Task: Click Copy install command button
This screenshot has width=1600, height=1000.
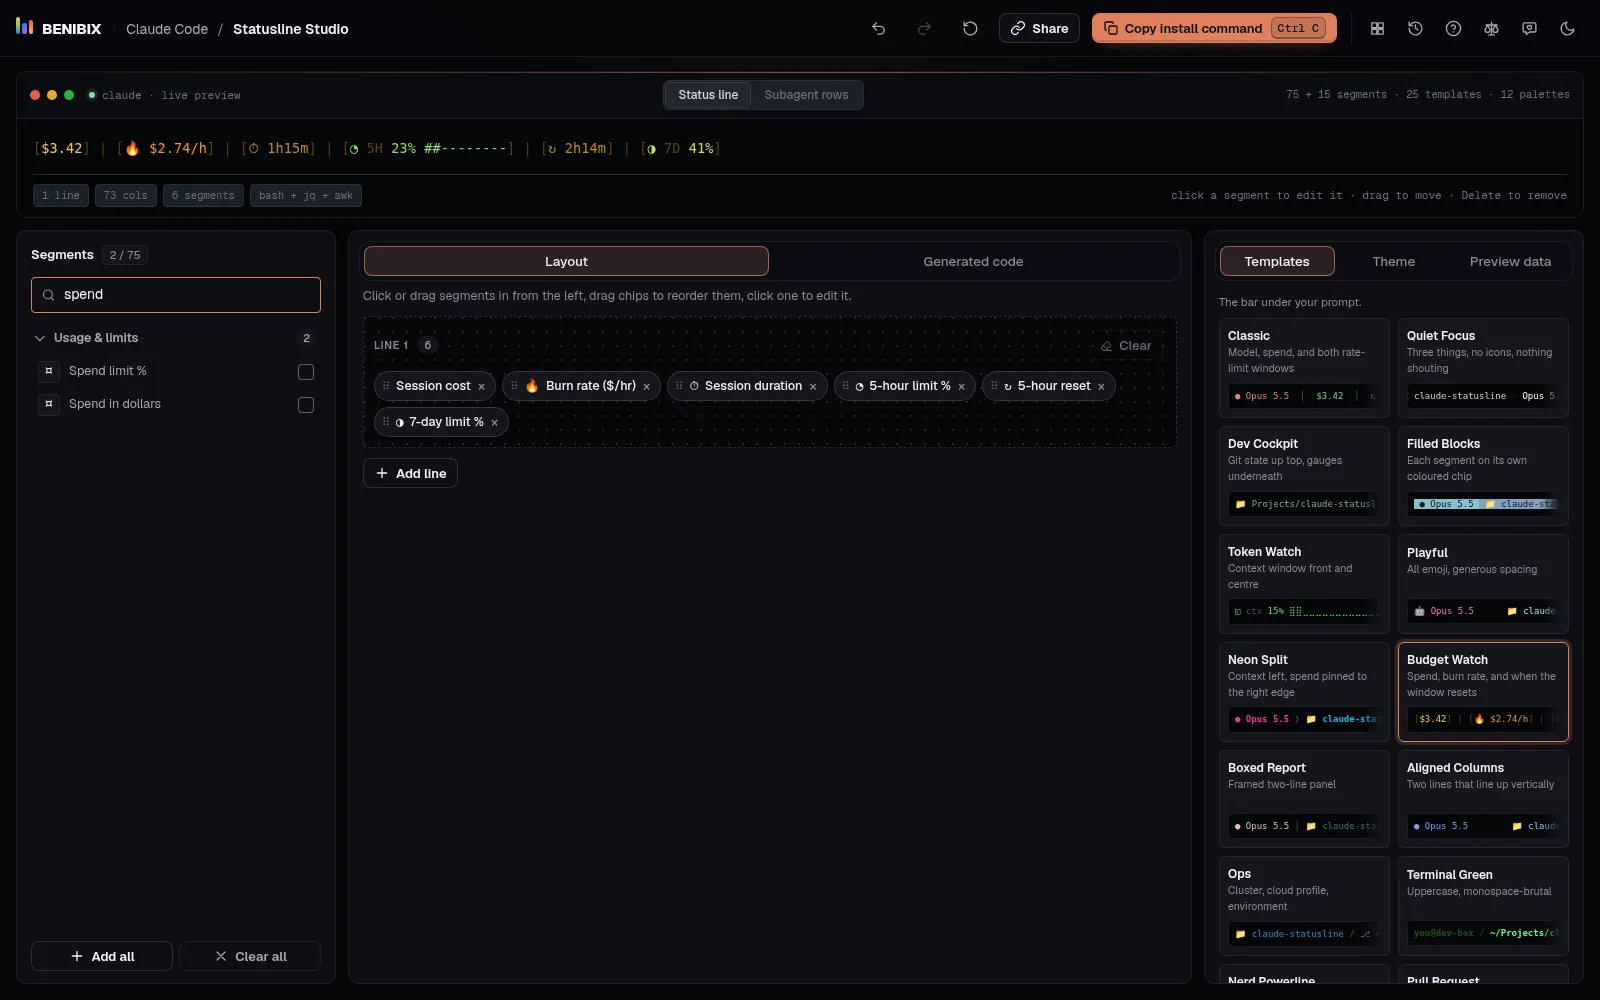Action: (1214, 28)
